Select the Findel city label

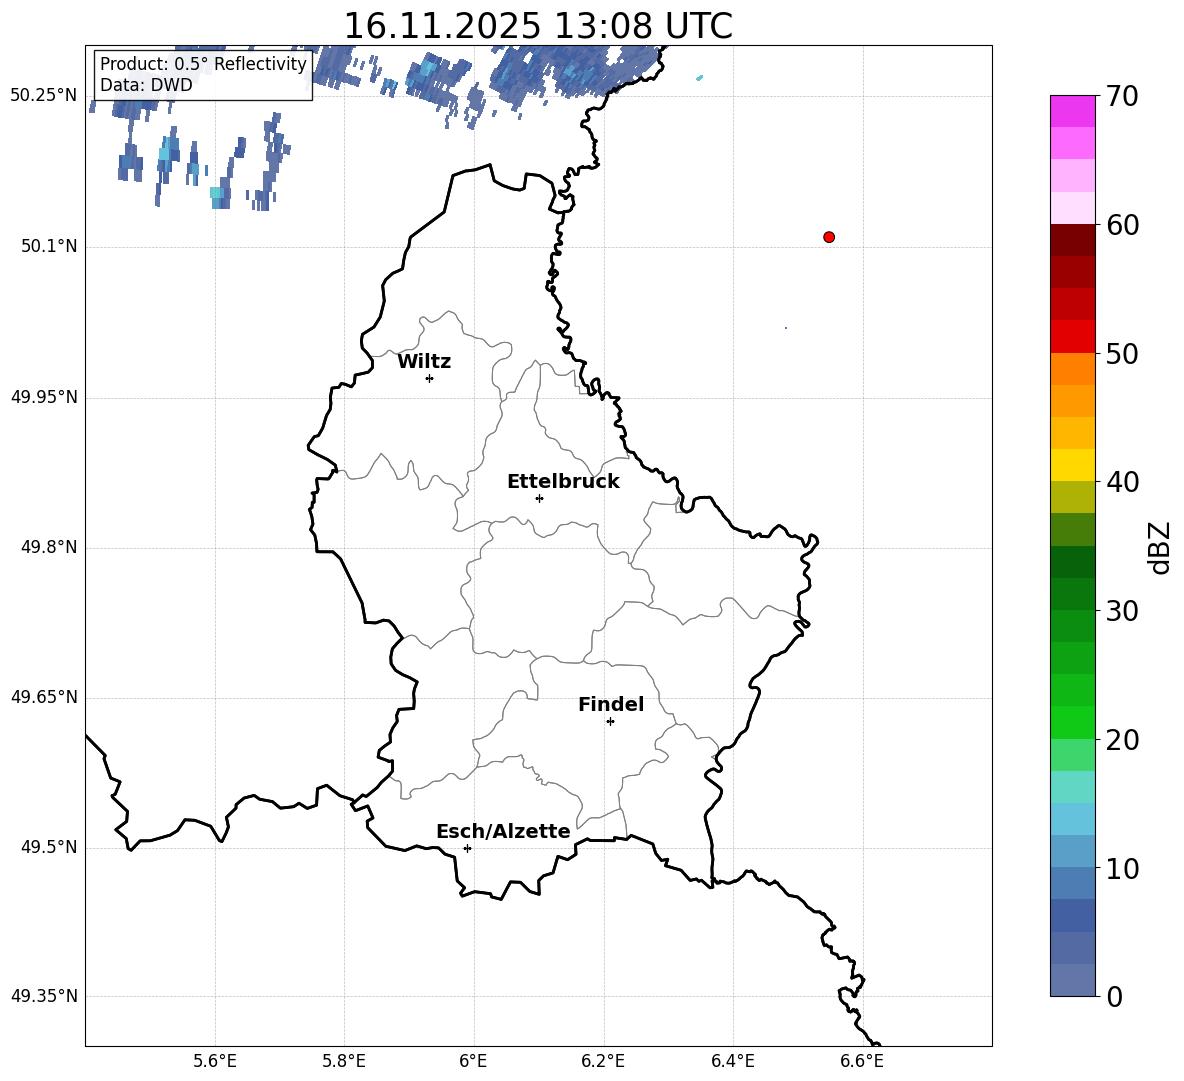click(x=611, y=704)
